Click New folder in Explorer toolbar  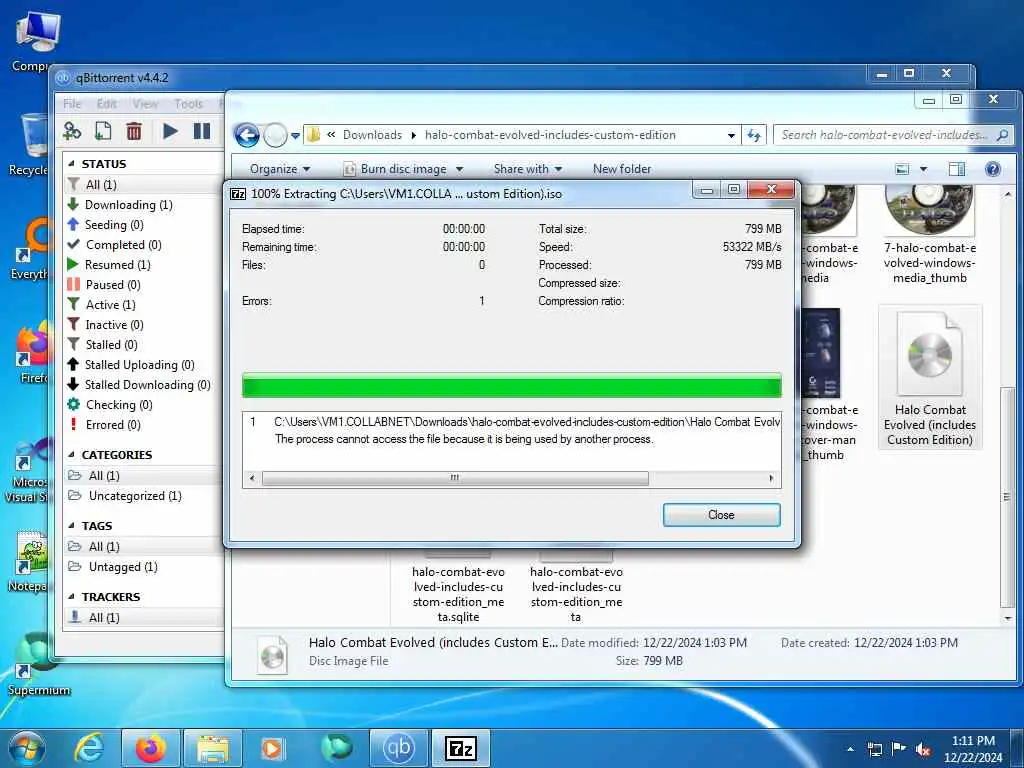pyautogui.click(x=622, y=169)
